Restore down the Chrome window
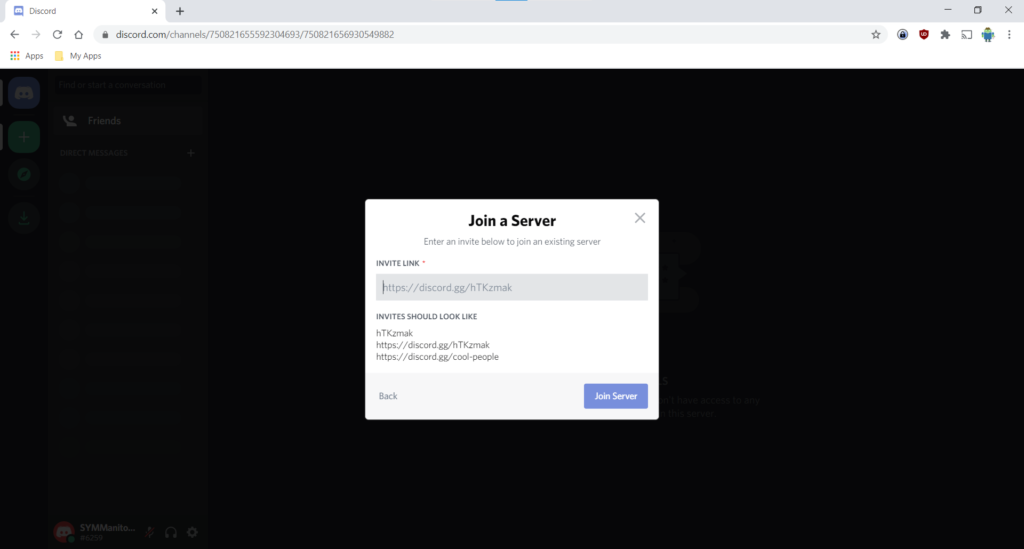Screen dimensions: 1024x549 coord(978,10)
